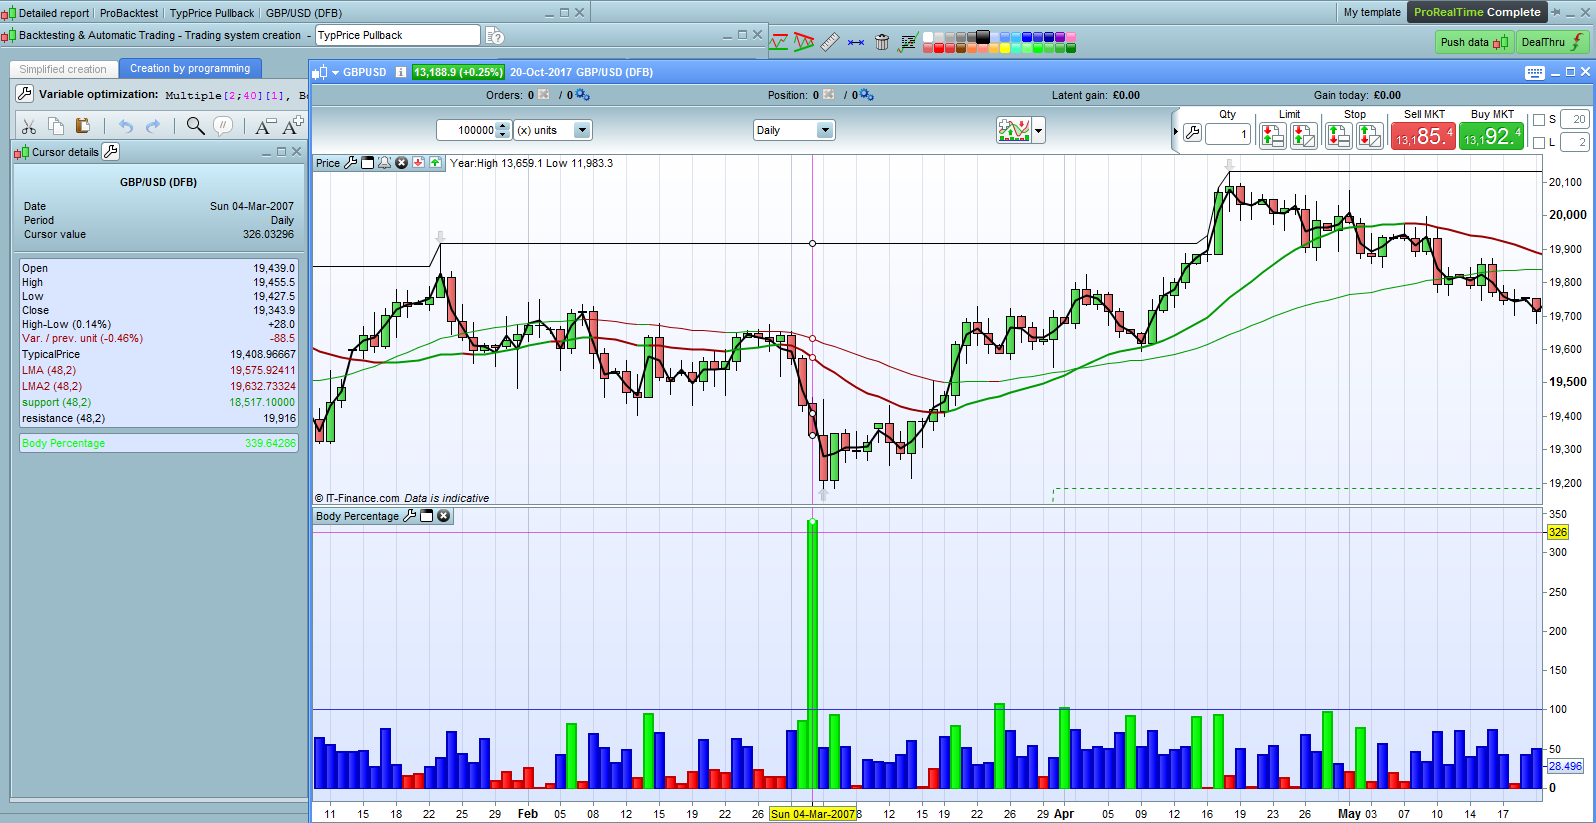This screenshot has width=1596, height=823.
Task: Select the horizontal distance measure tool
Action: point(856,42)
